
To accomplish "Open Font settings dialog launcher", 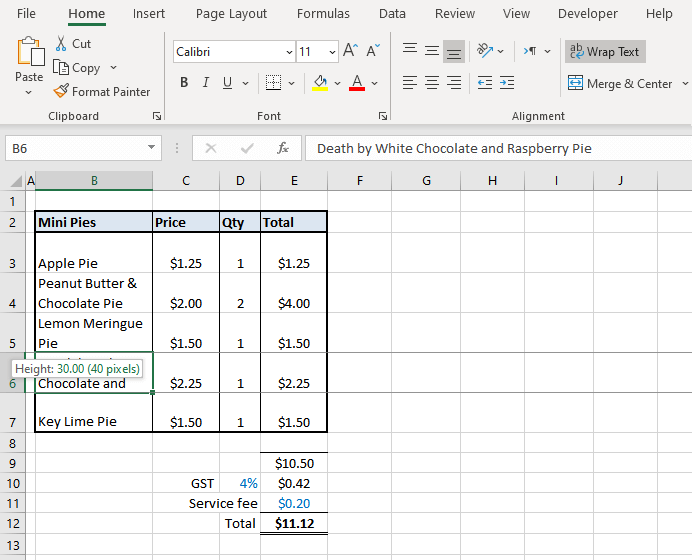I will (383, 116).
